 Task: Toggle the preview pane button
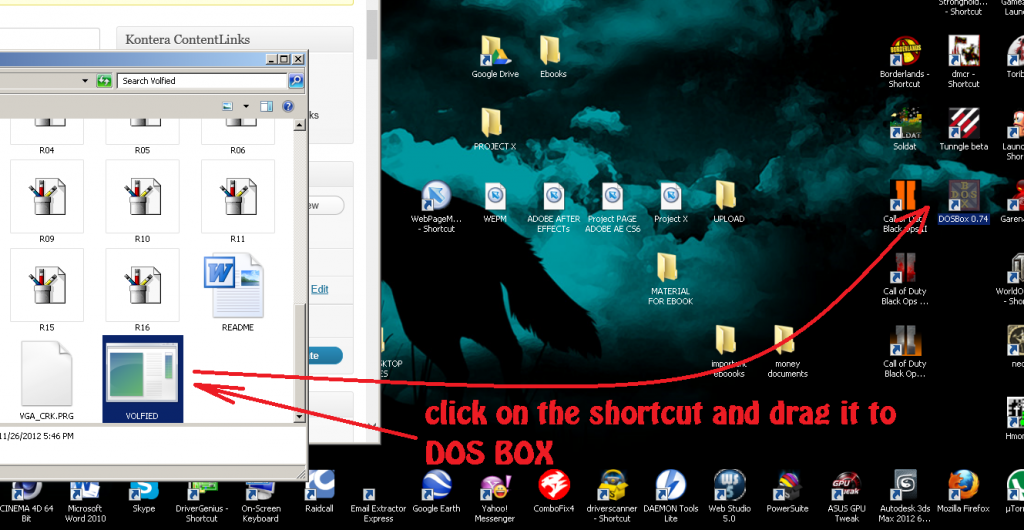[x=266, y=106]
